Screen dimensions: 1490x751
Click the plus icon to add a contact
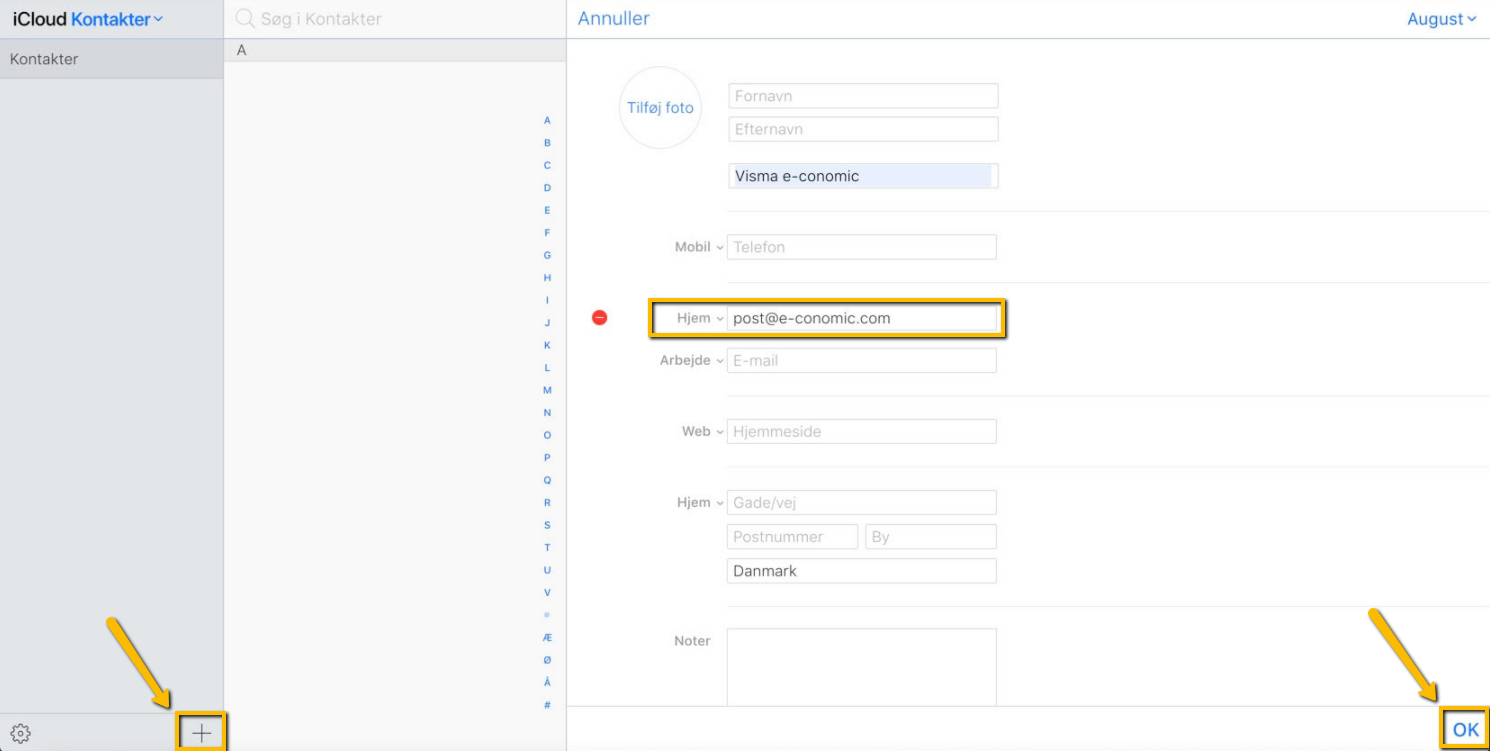click(201, 732)
